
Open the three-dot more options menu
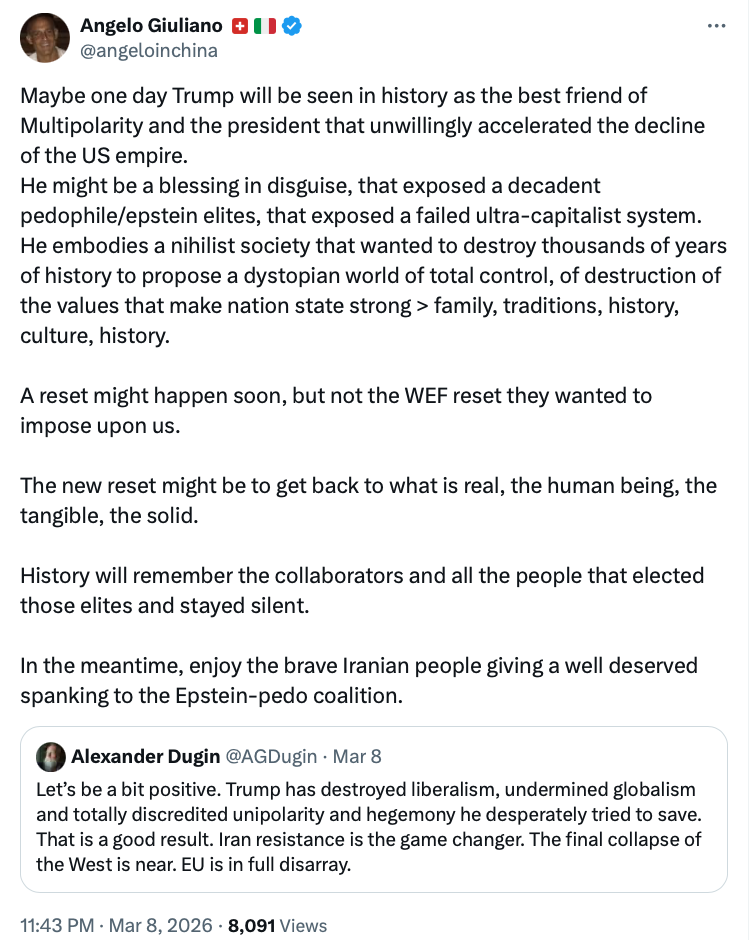pyautogui.click(x=716, y=26)
